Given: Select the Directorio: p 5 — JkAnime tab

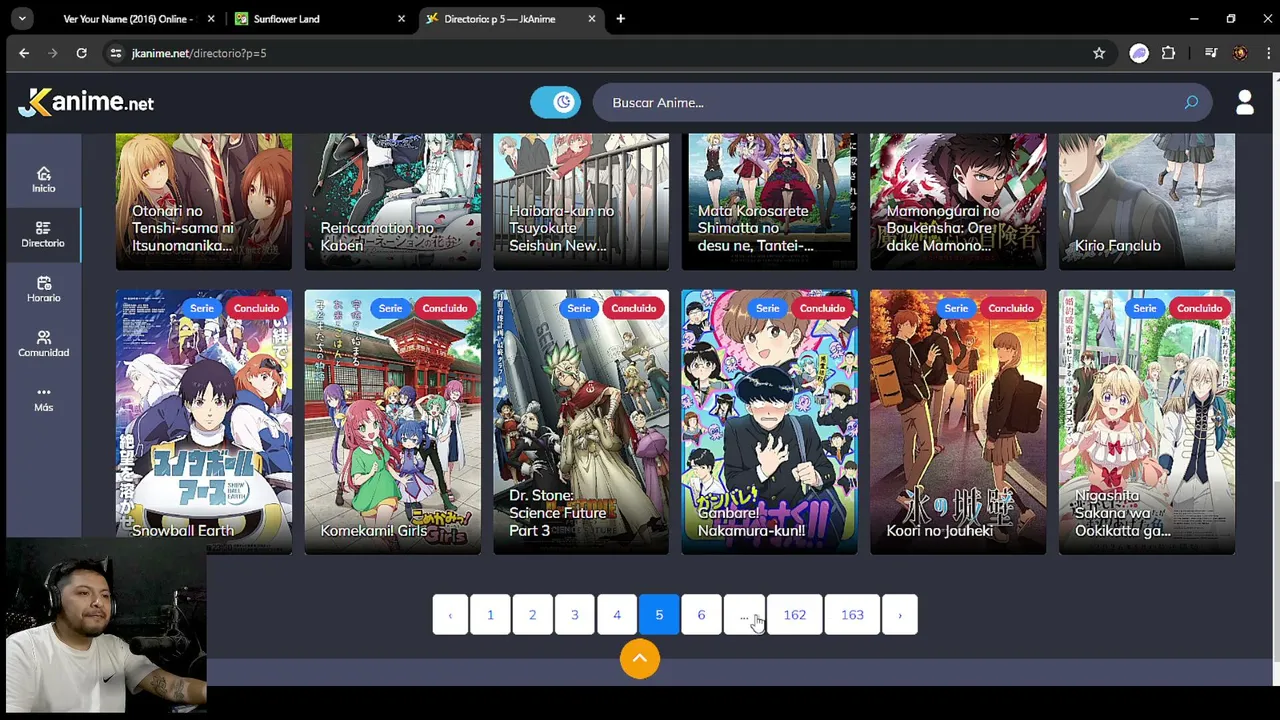Looking at the screenshot, I should (510, 19).
